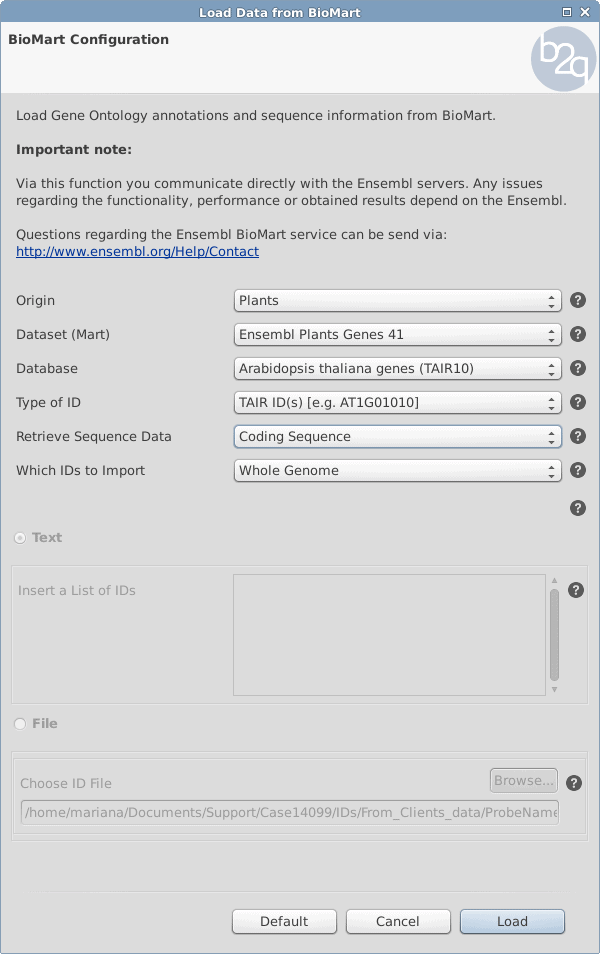
Task: Select the File radio button
Action: pyautogui.click(x=20, y=723)
